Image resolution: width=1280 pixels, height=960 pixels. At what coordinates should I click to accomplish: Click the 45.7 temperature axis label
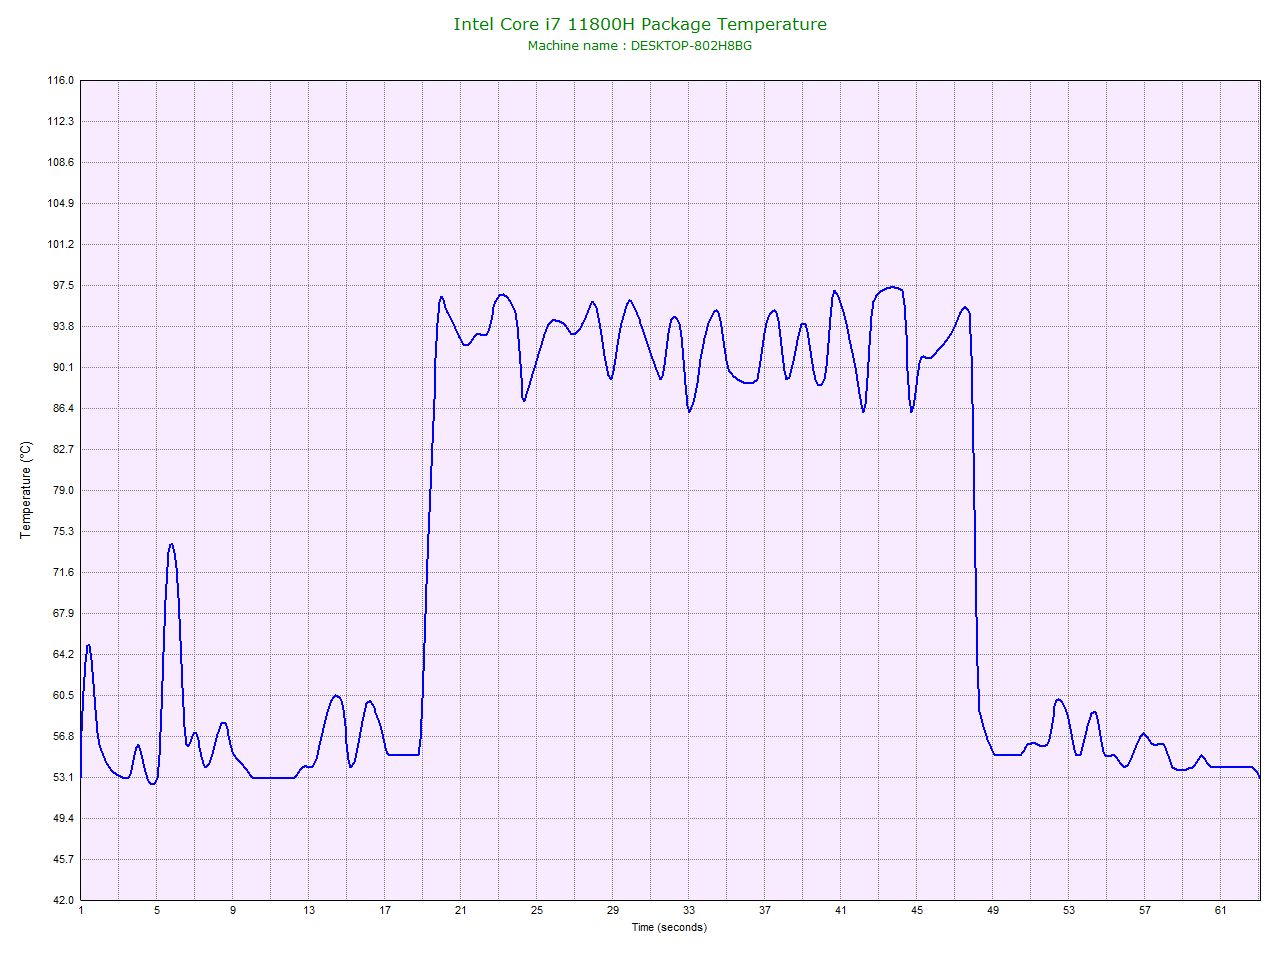click(x=63, y=859)
